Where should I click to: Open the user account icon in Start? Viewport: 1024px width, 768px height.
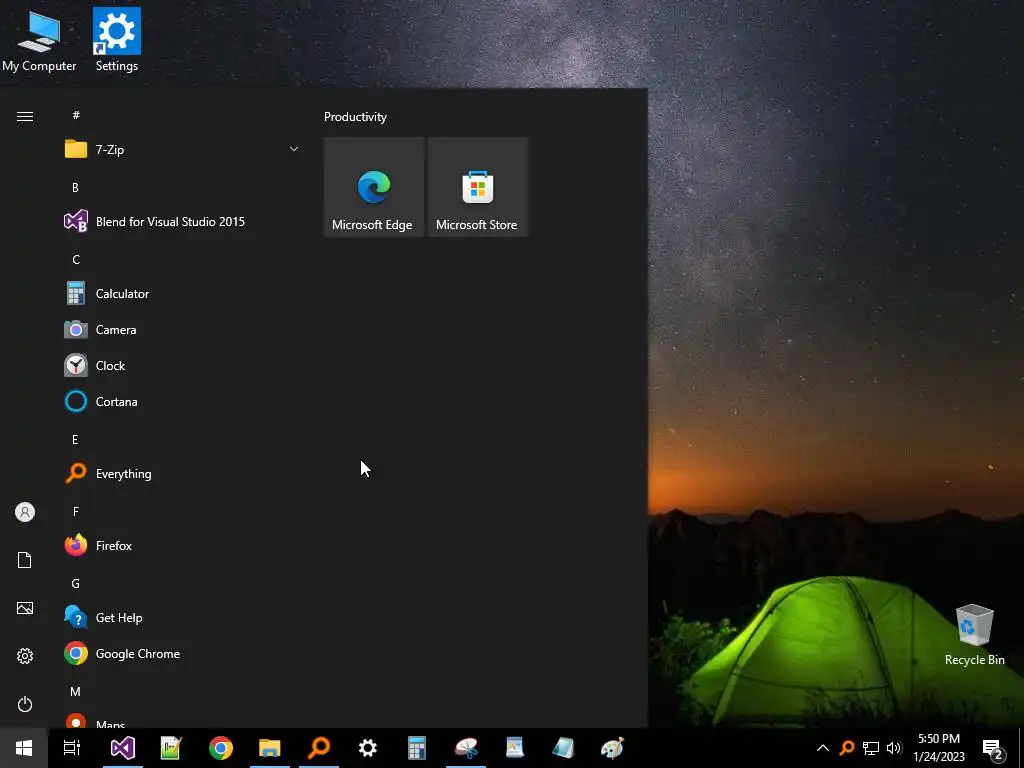[25, 512]
